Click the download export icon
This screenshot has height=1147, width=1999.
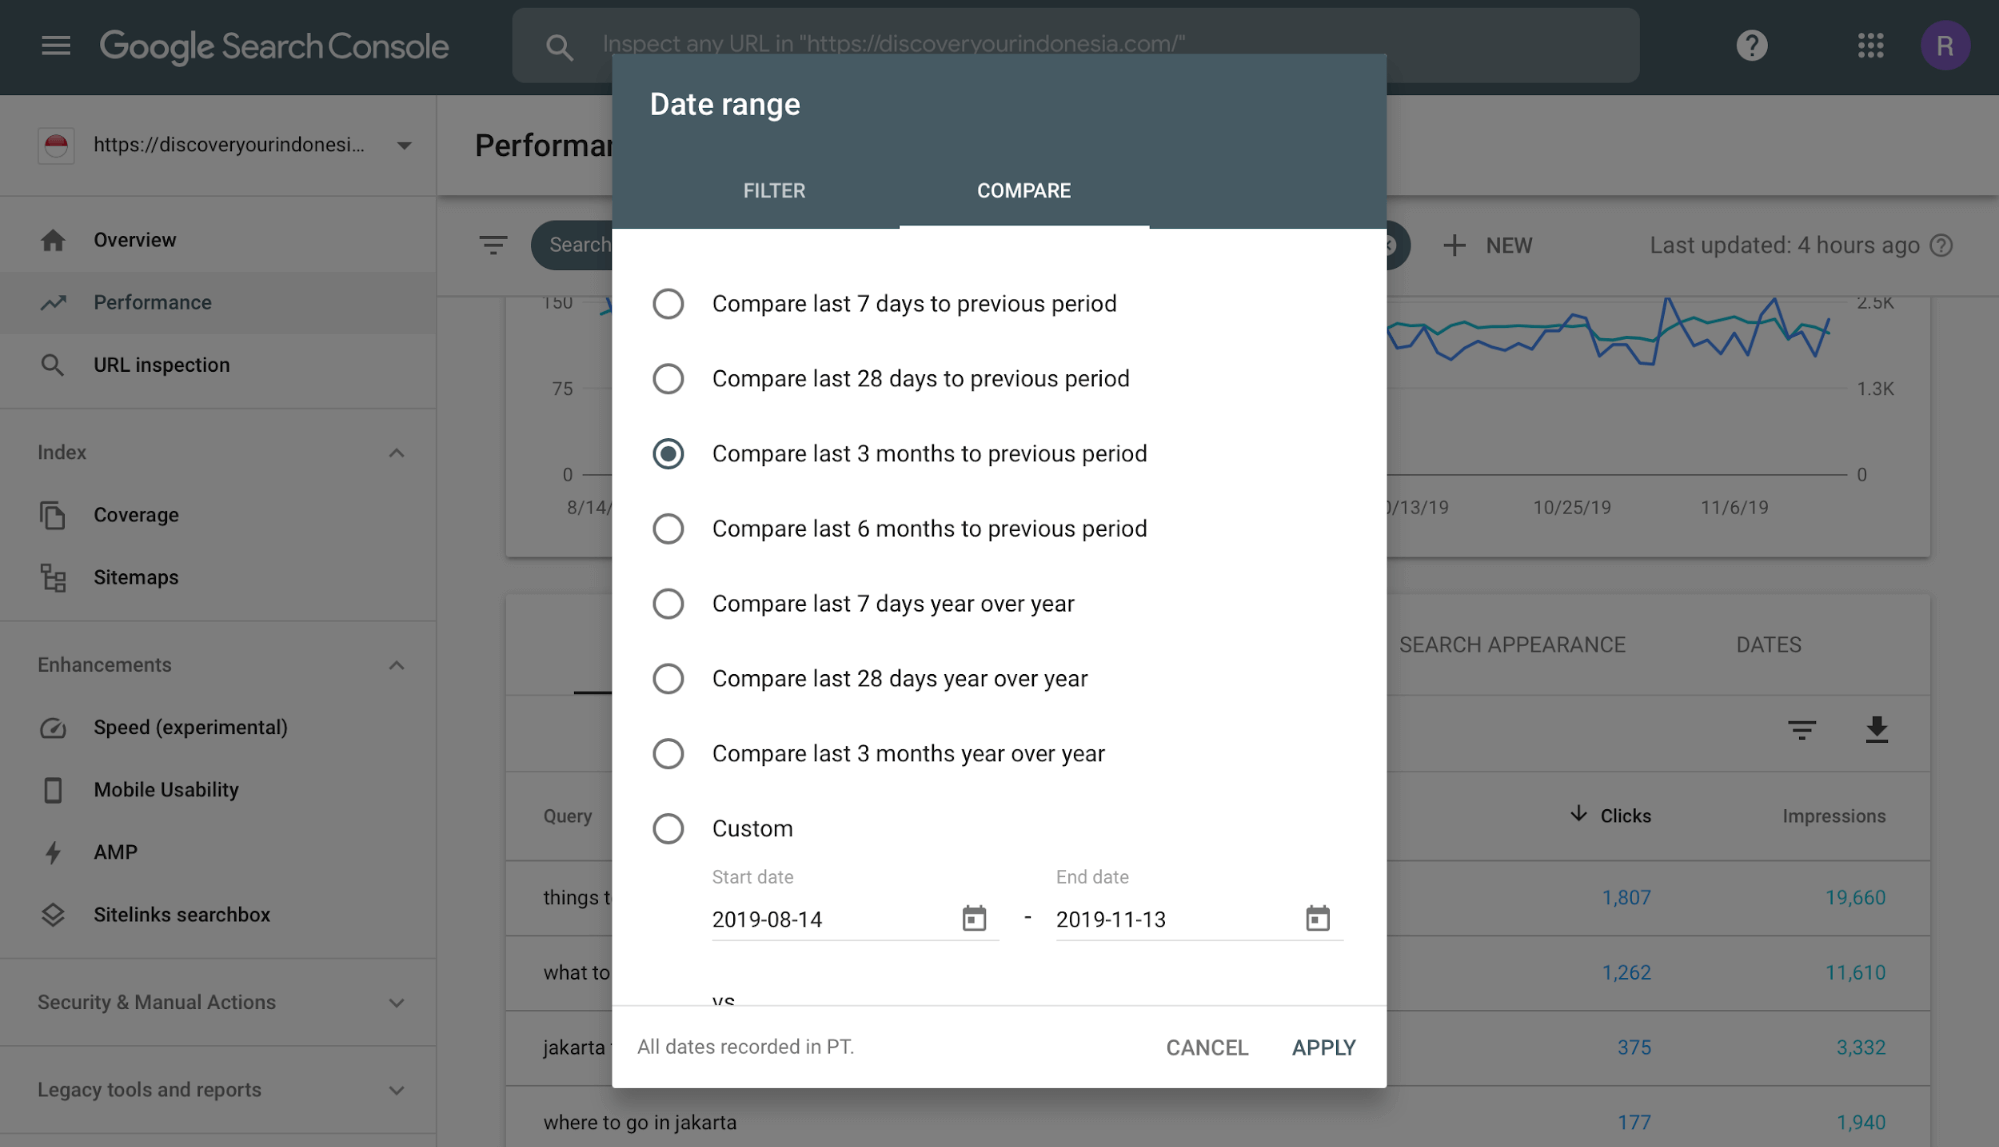[x=1876, y=730]
